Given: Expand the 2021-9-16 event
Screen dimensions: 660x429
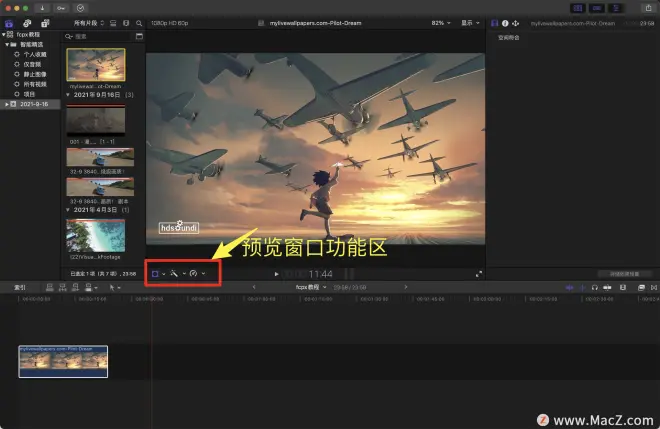Looking at the screenshot, I should 6,104.
